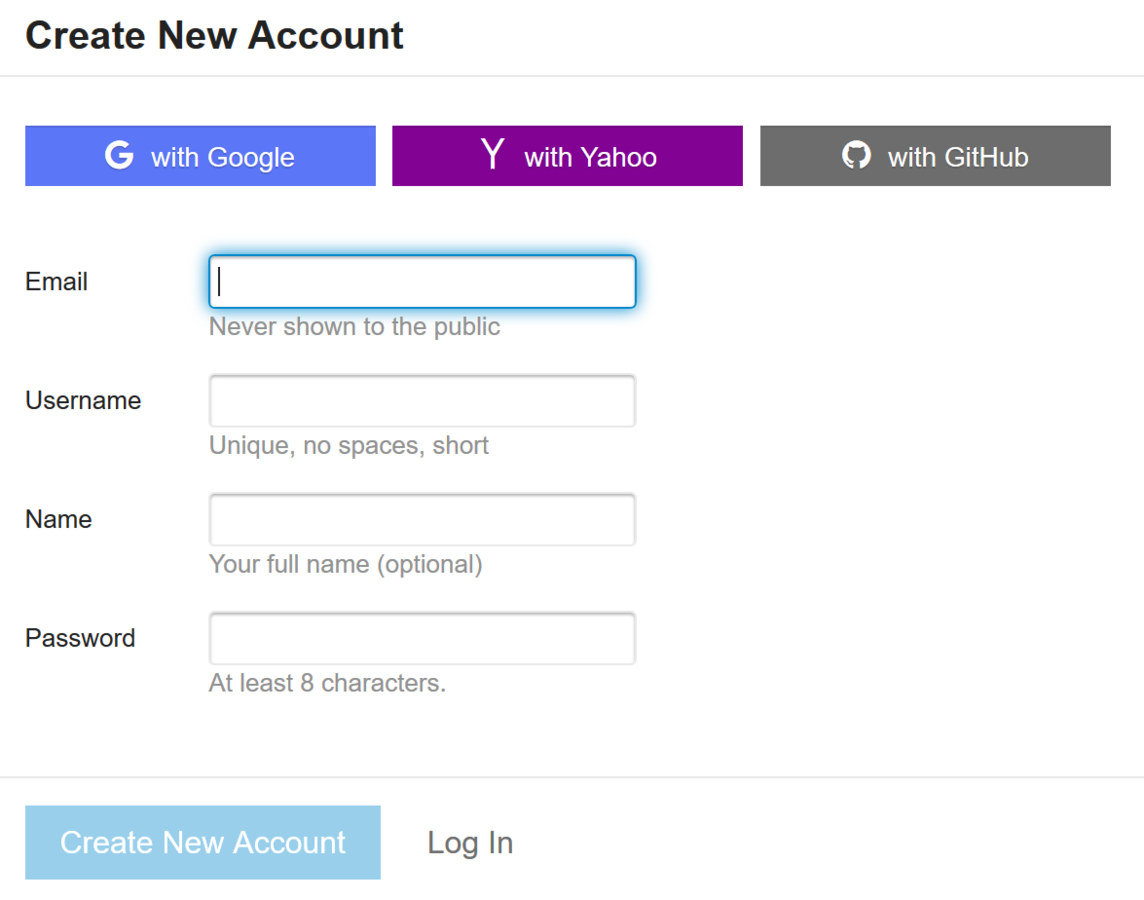The image size is (1144, 900).
Task: Click the Google G logo icon
Action: 119,155
